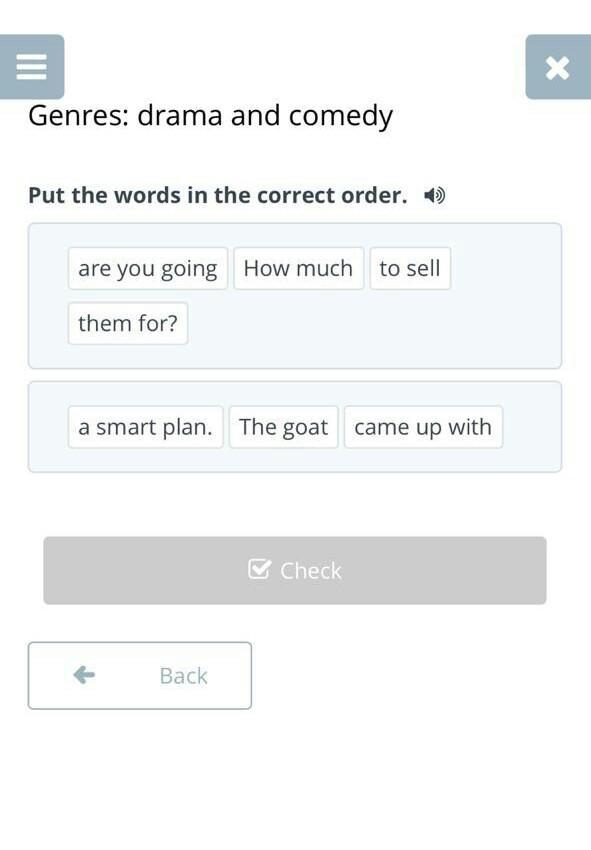Image resolution: width=591 pixels, height=850 pixels.
Task: Close the exercise with the X button
Action: pyautogui.click(x=558, y=67)
